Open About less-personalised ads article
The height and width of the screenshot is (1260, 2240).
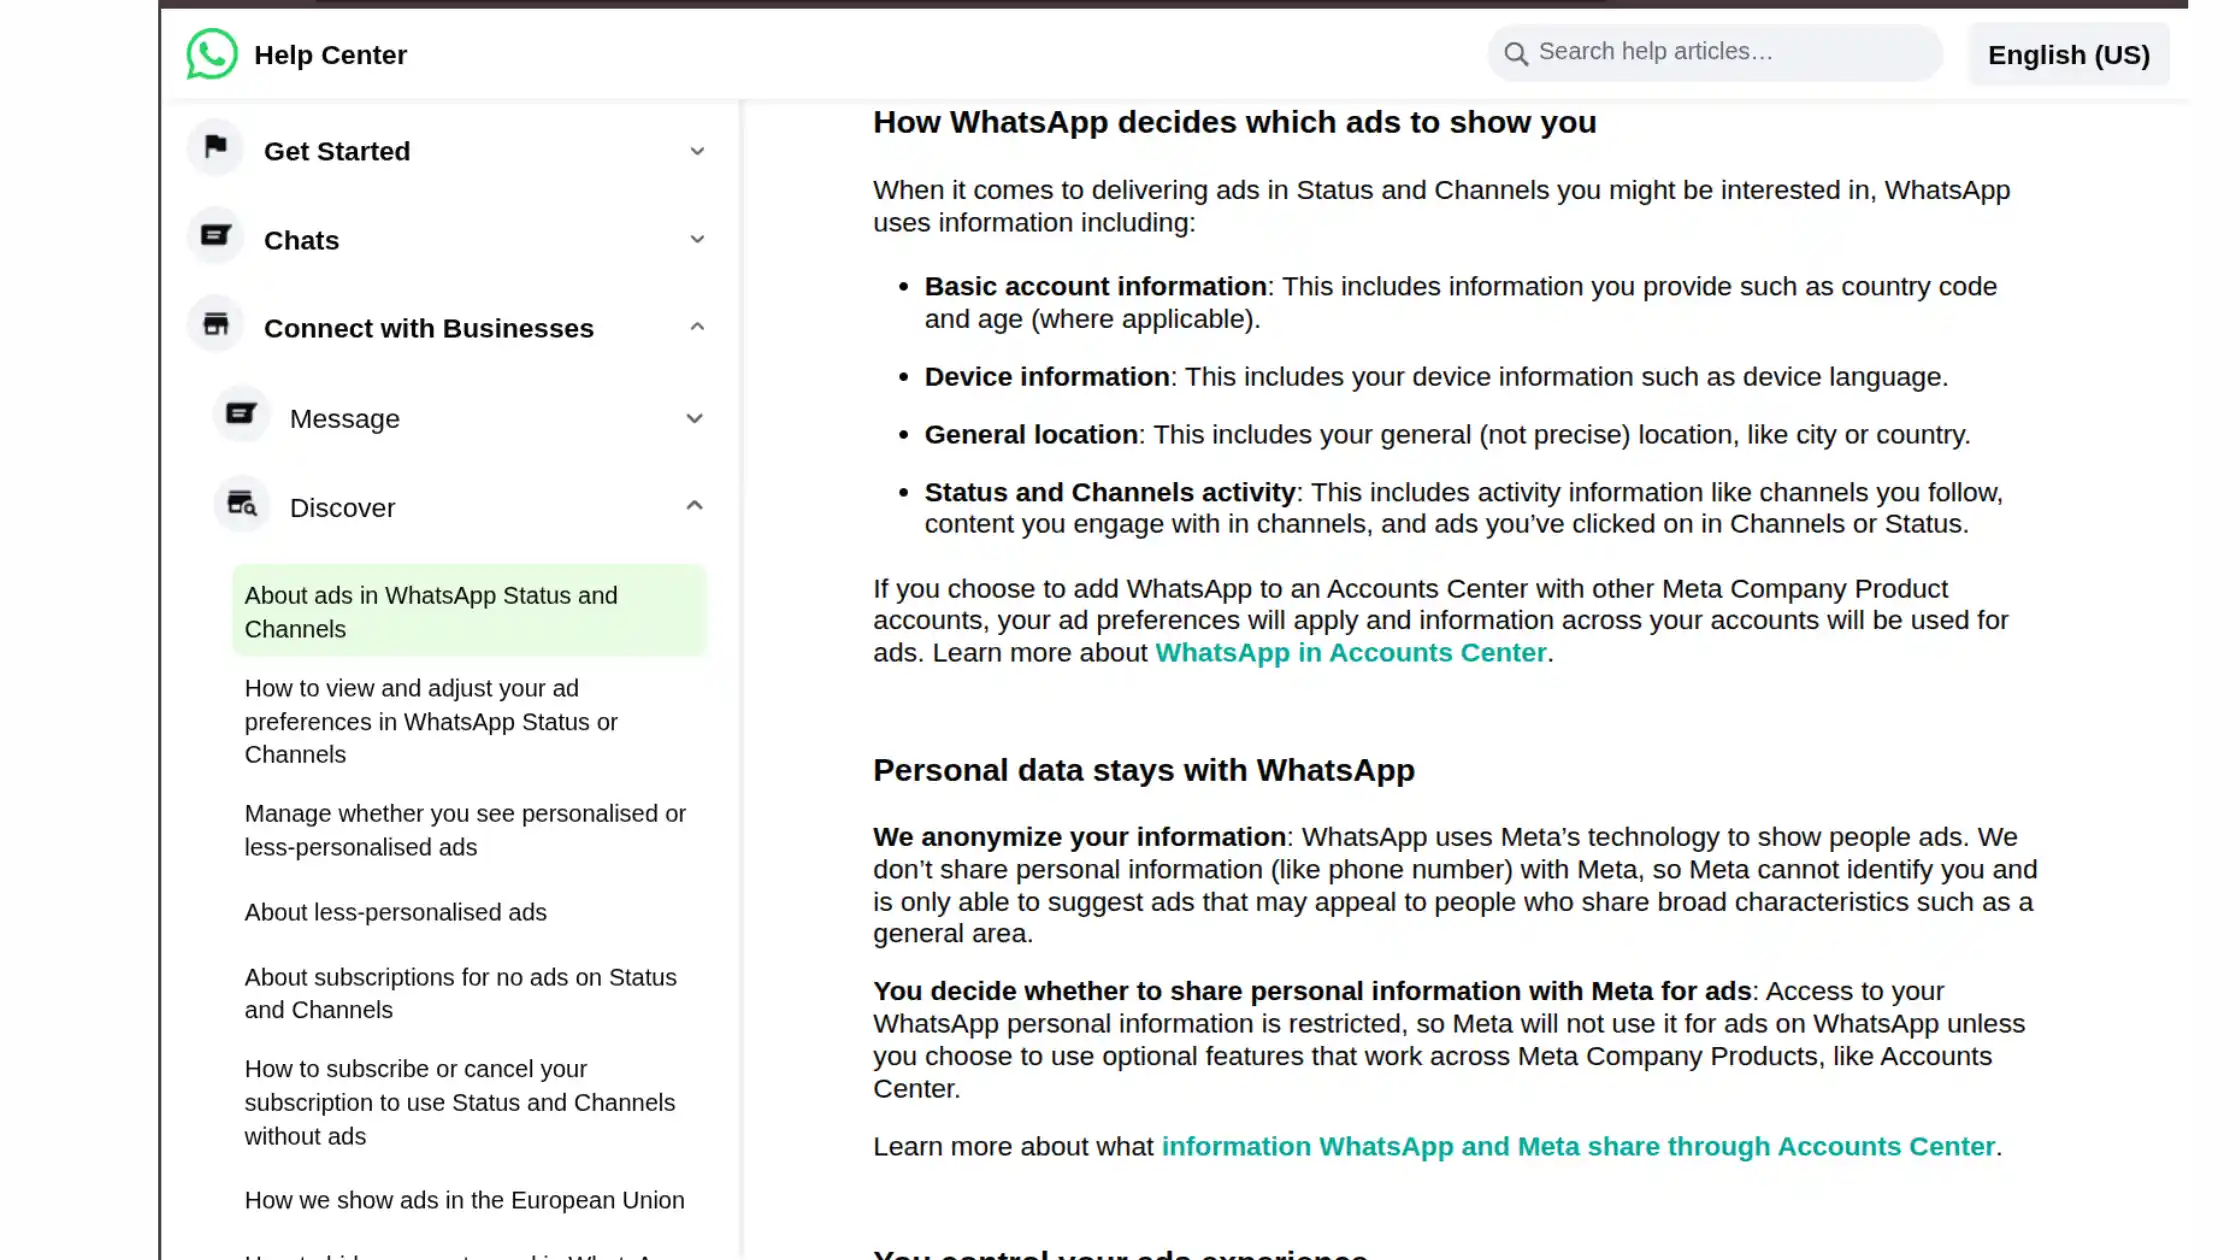click(x=395, y=912)
